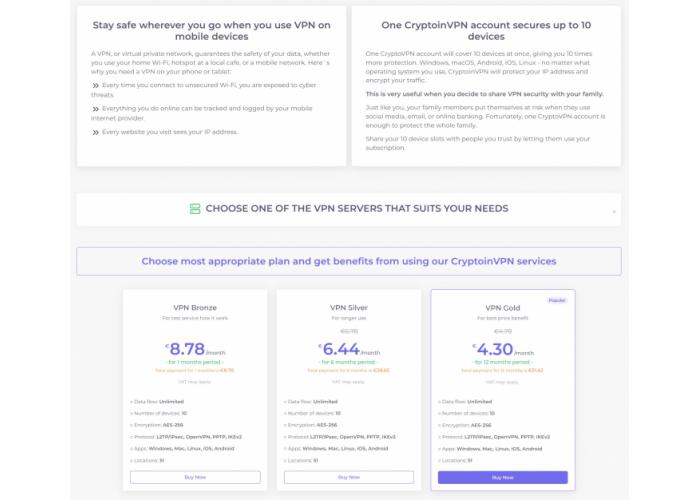
Task: Click the bold share with family sentence
Action: 484,94
